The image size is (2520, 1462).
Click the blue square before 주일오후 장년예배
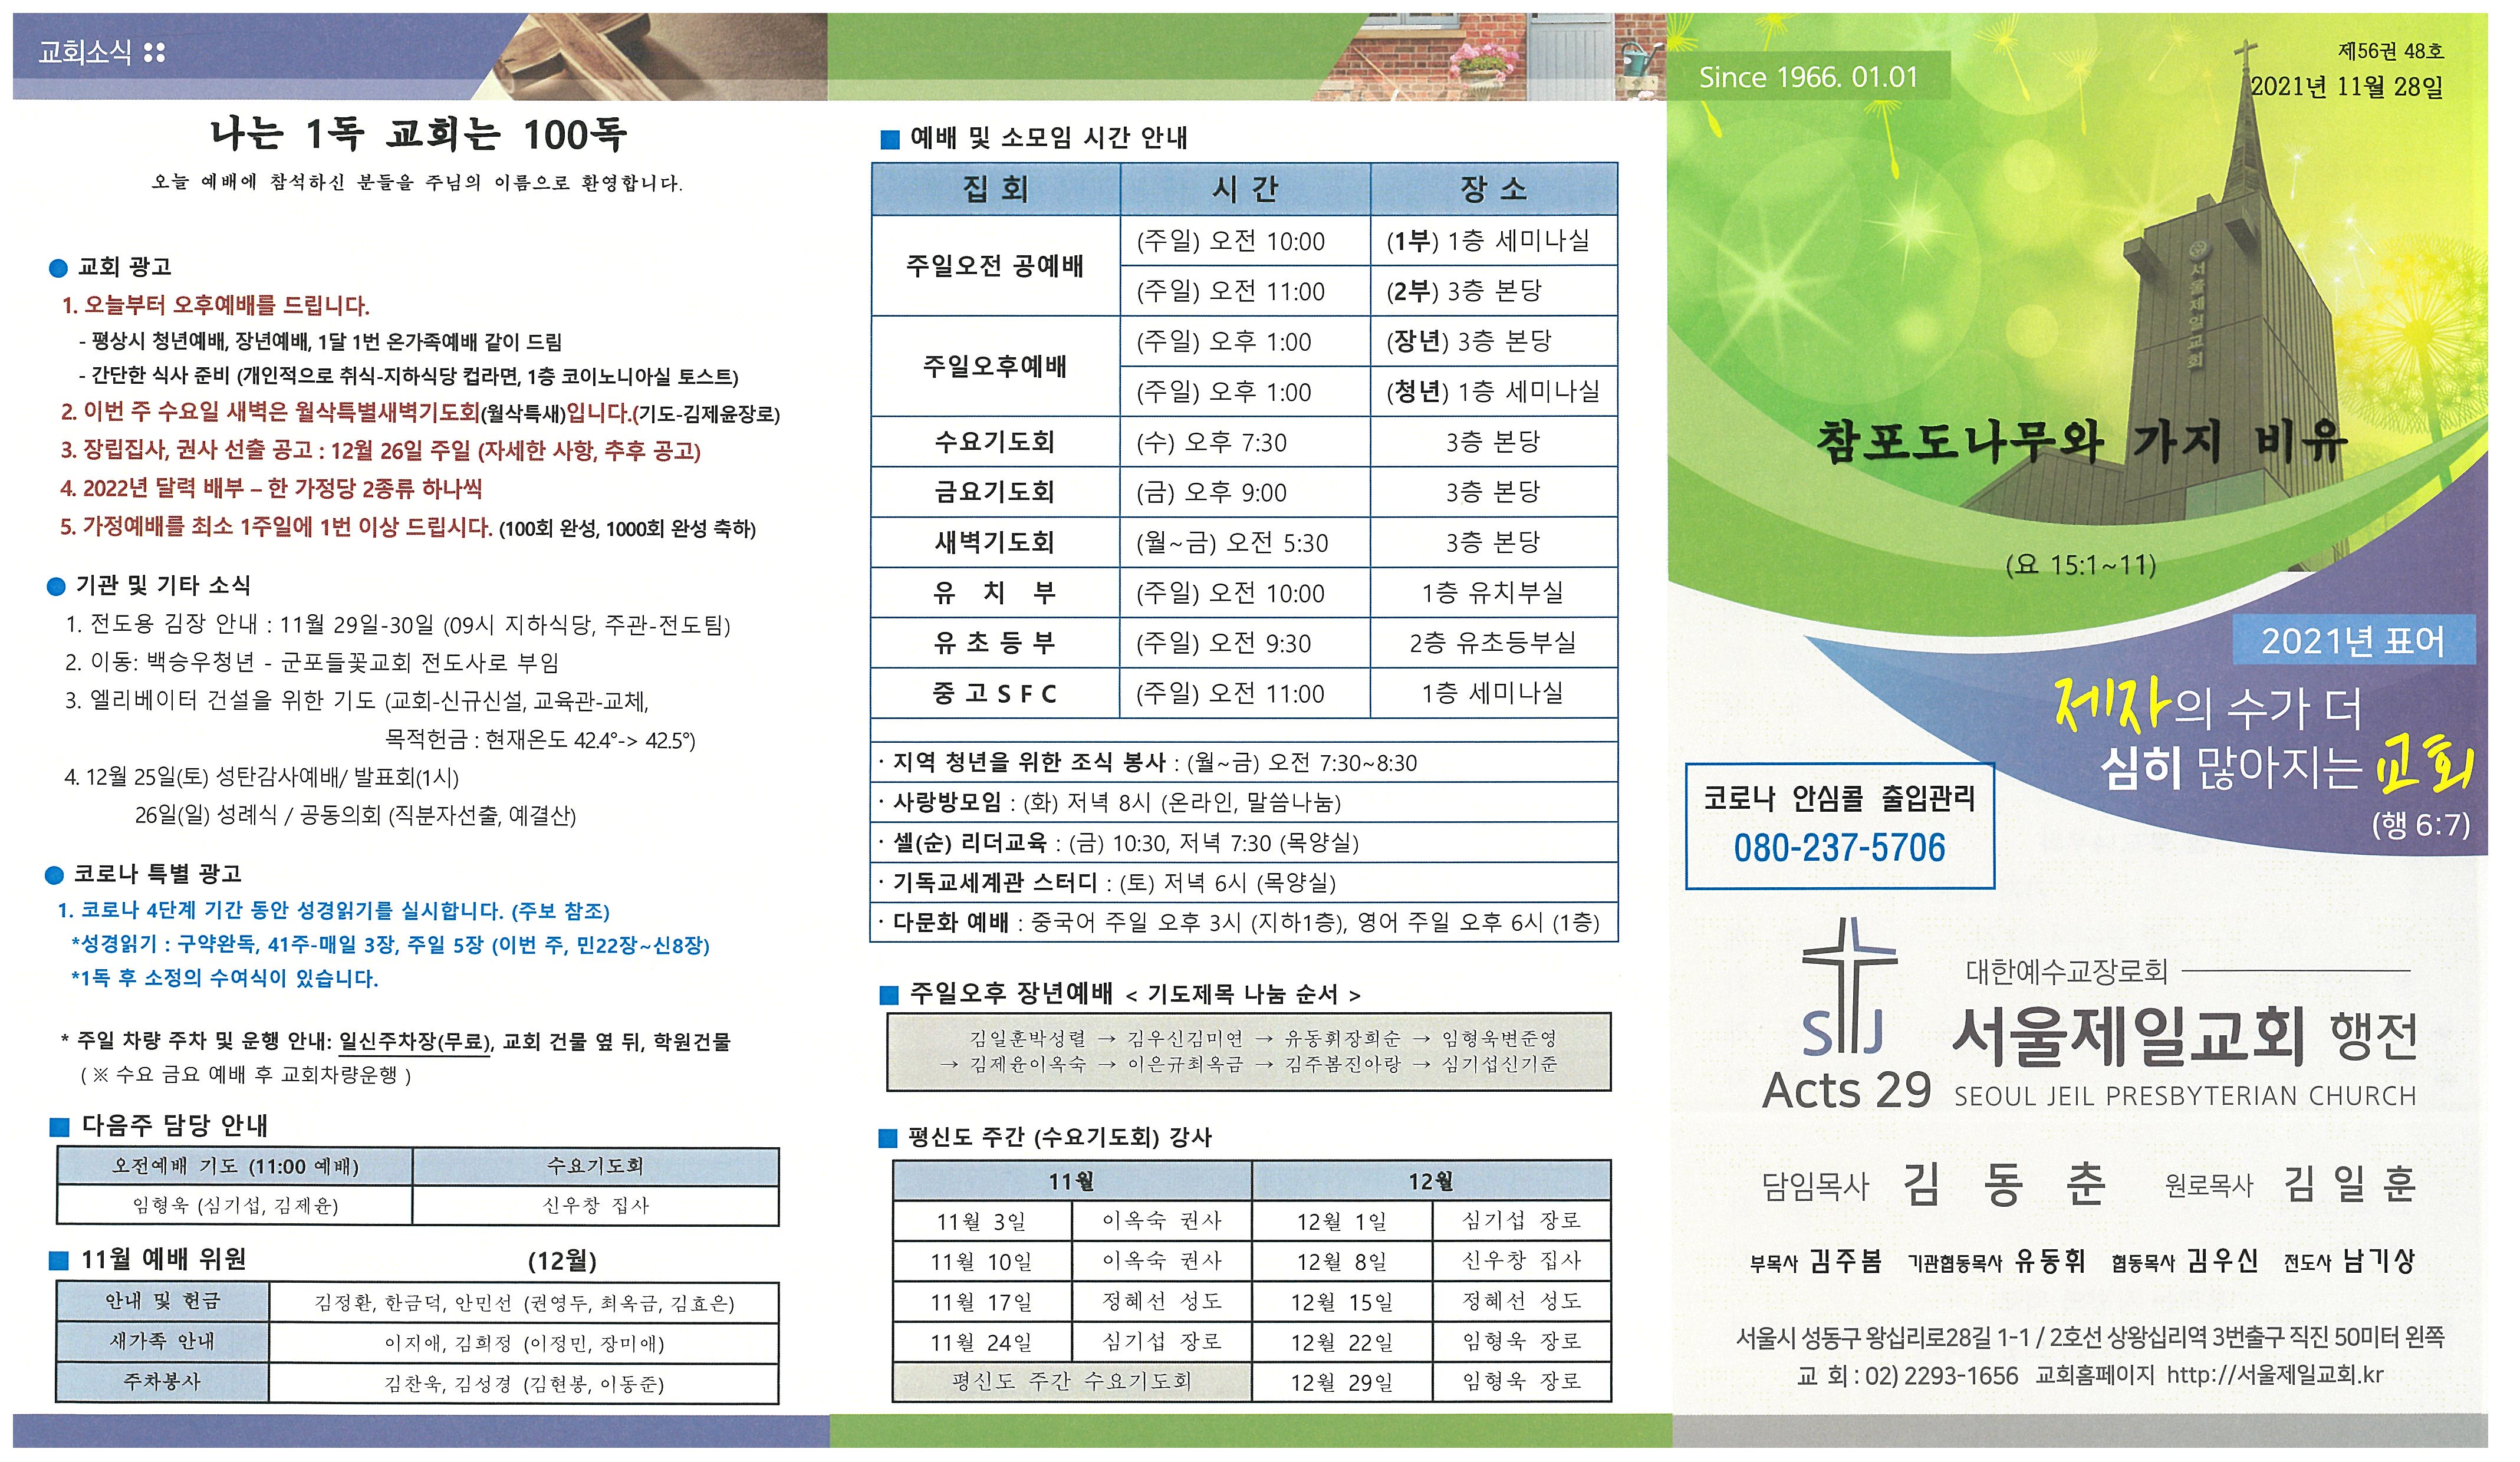889,996
